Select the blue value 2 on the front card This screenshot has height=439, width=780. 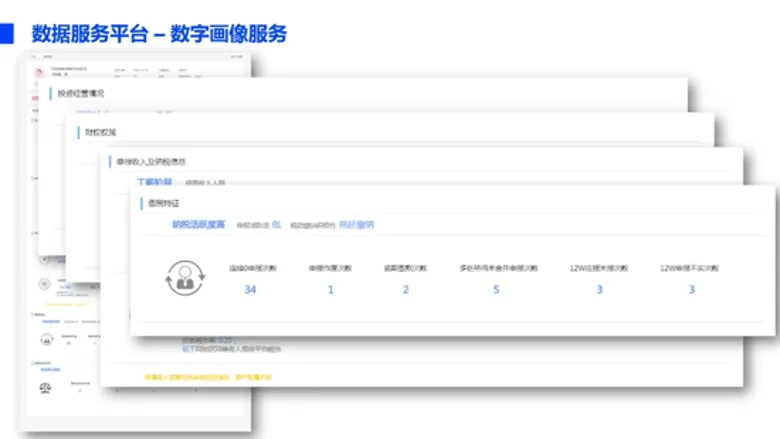pos(405,290)
